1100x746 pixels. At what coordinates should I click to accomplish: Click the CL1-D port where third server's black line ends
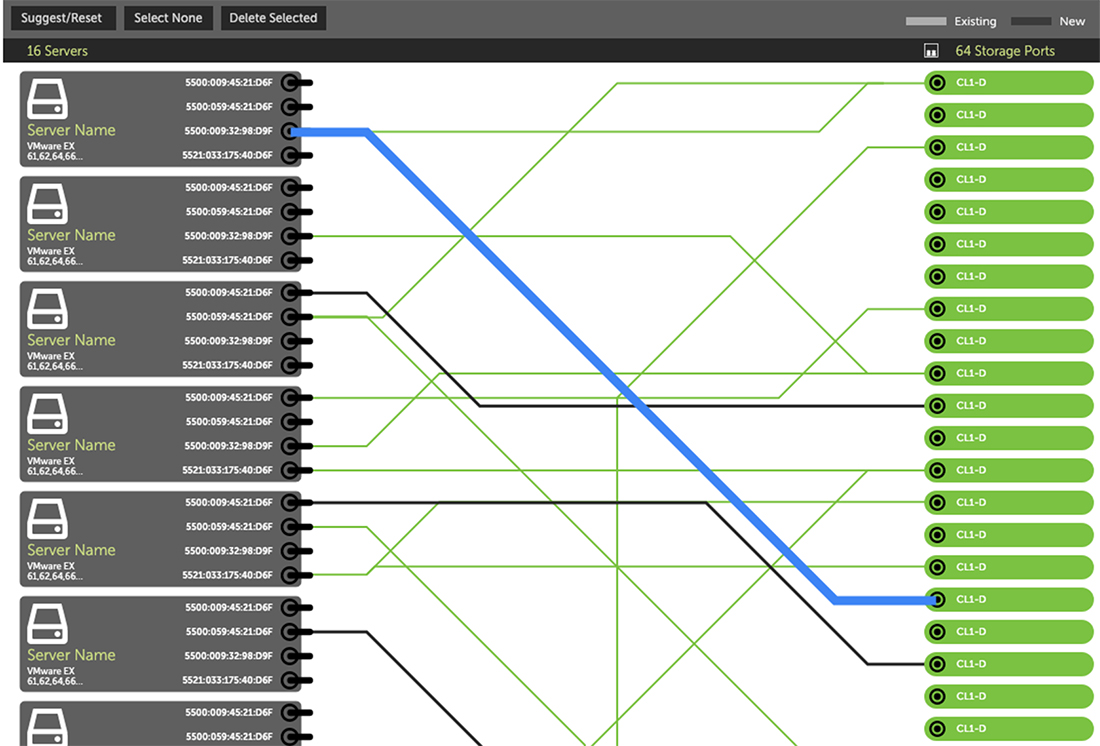coord(1009,406)
